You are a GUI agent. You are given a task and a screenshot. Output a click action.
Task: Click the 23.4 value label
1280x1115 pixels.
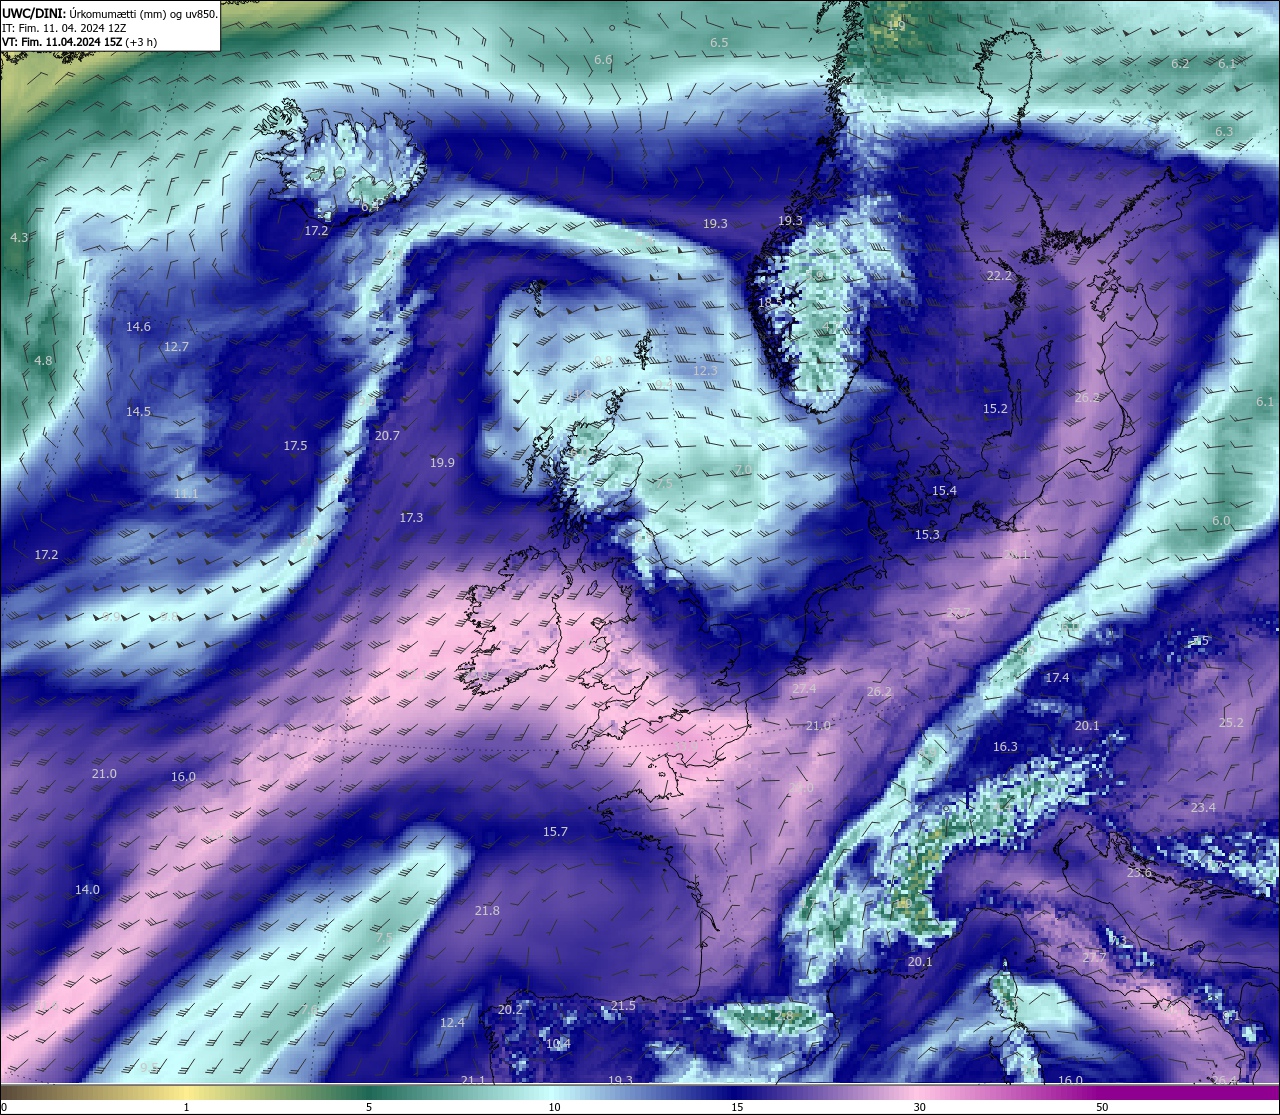1203,807
